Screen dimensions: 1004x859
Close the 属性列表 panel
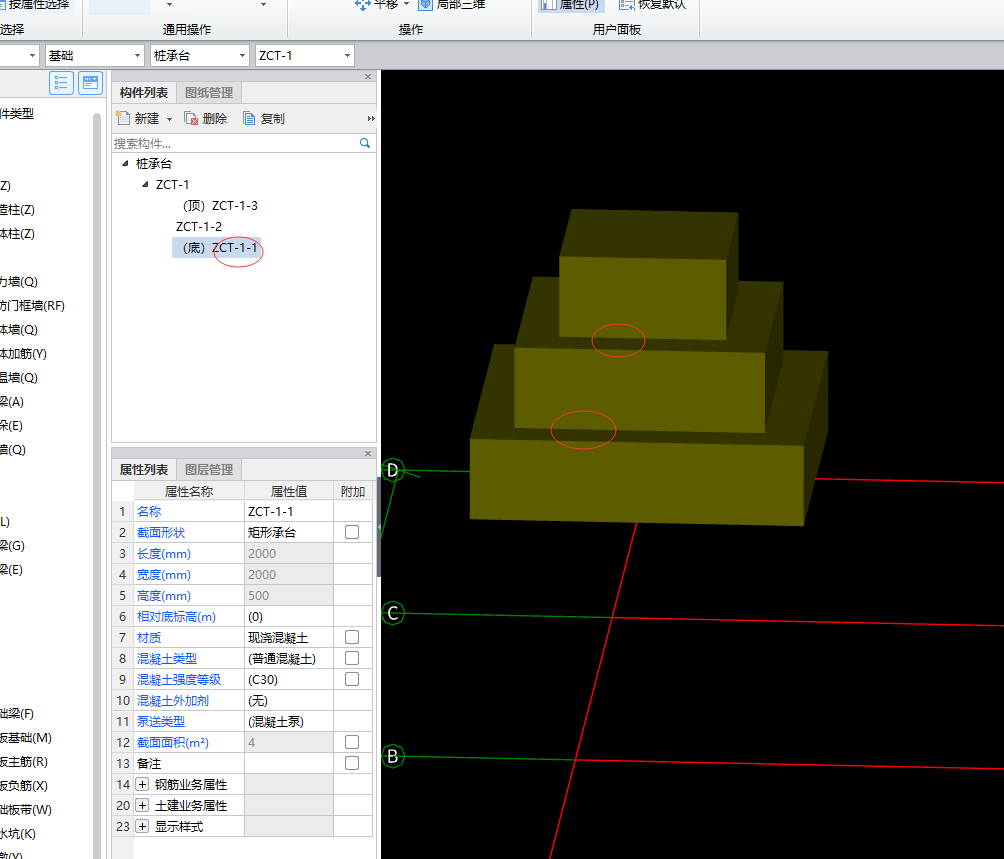click(x=368, y=453)
